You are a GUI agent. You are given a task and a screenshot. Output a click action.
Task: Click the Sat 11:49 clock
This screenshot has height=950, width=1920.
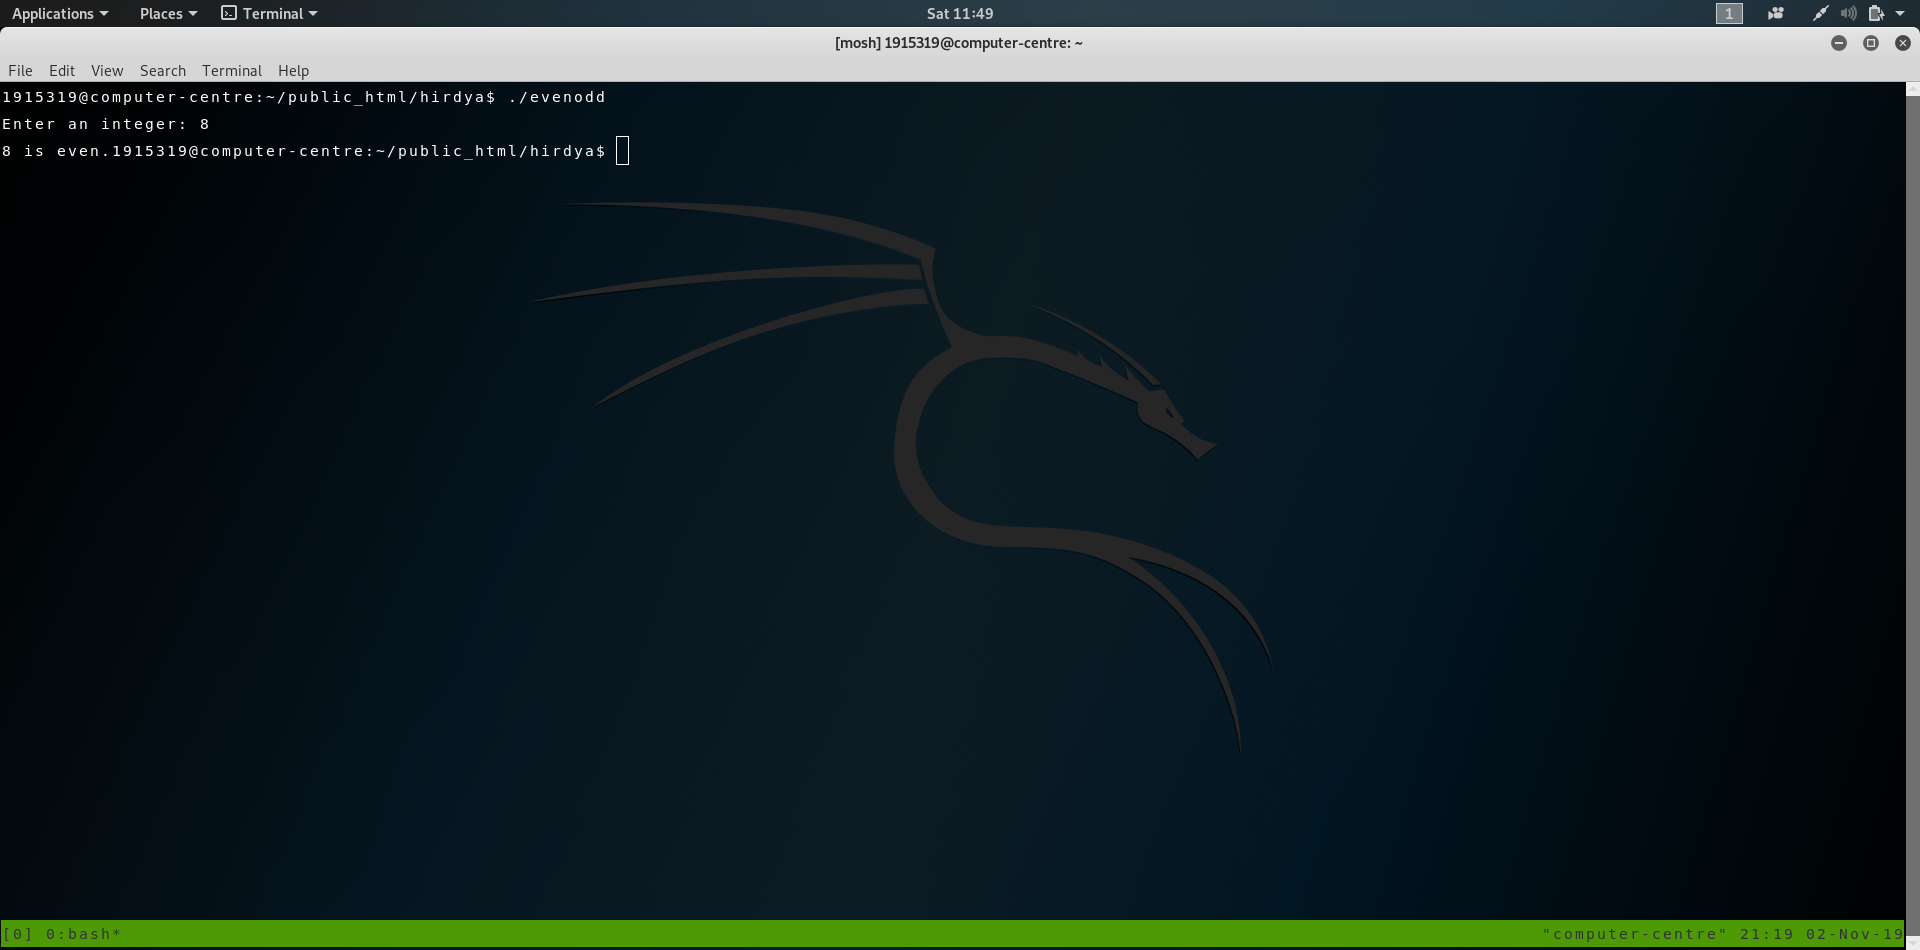[960, 13]
